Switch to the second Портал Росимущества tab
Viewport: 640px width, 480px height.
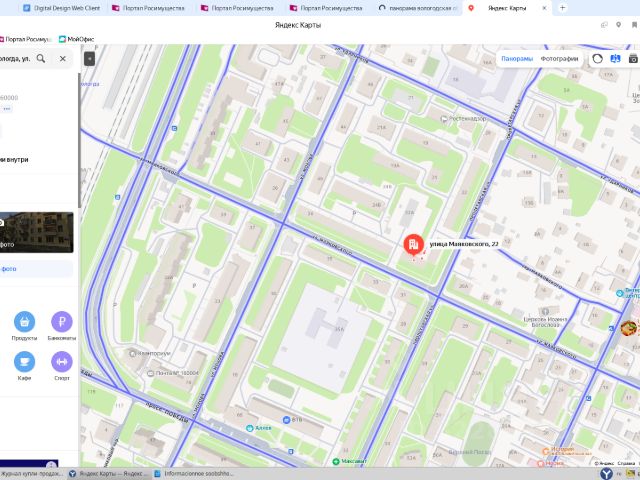coord(237,8)
